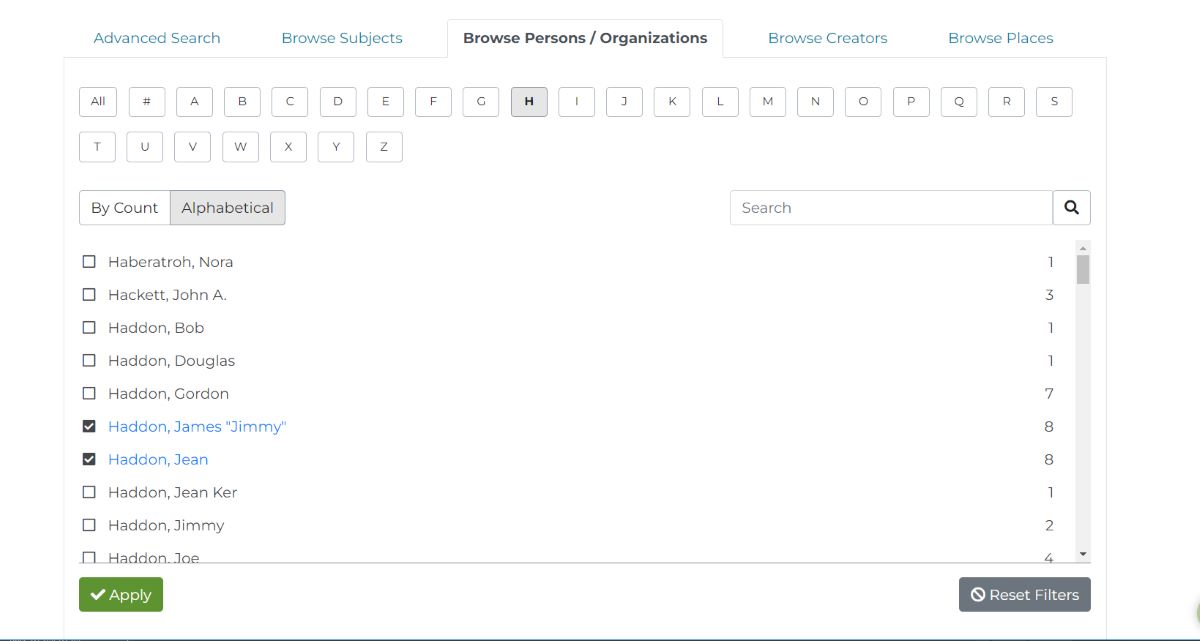Open the Browse Creators tab
The width and height of the screenshot is (1200, 641).
tap(827, 38)
